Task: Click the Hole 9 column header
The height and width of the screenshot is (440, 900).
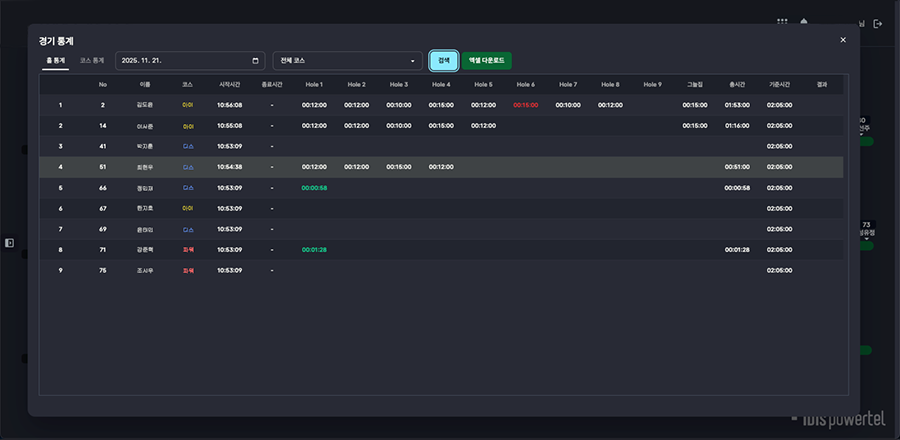Action: point(652,84)
